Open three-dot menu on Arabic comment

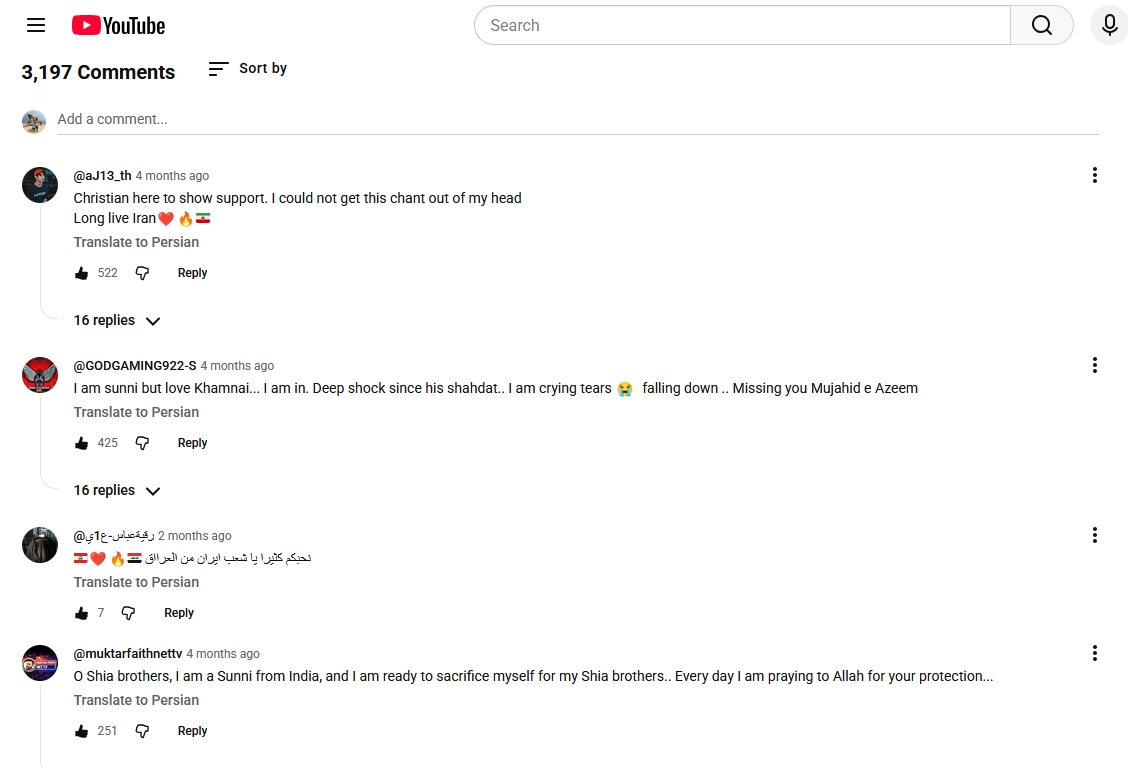pyautogui.click(x=1094, y=535)
